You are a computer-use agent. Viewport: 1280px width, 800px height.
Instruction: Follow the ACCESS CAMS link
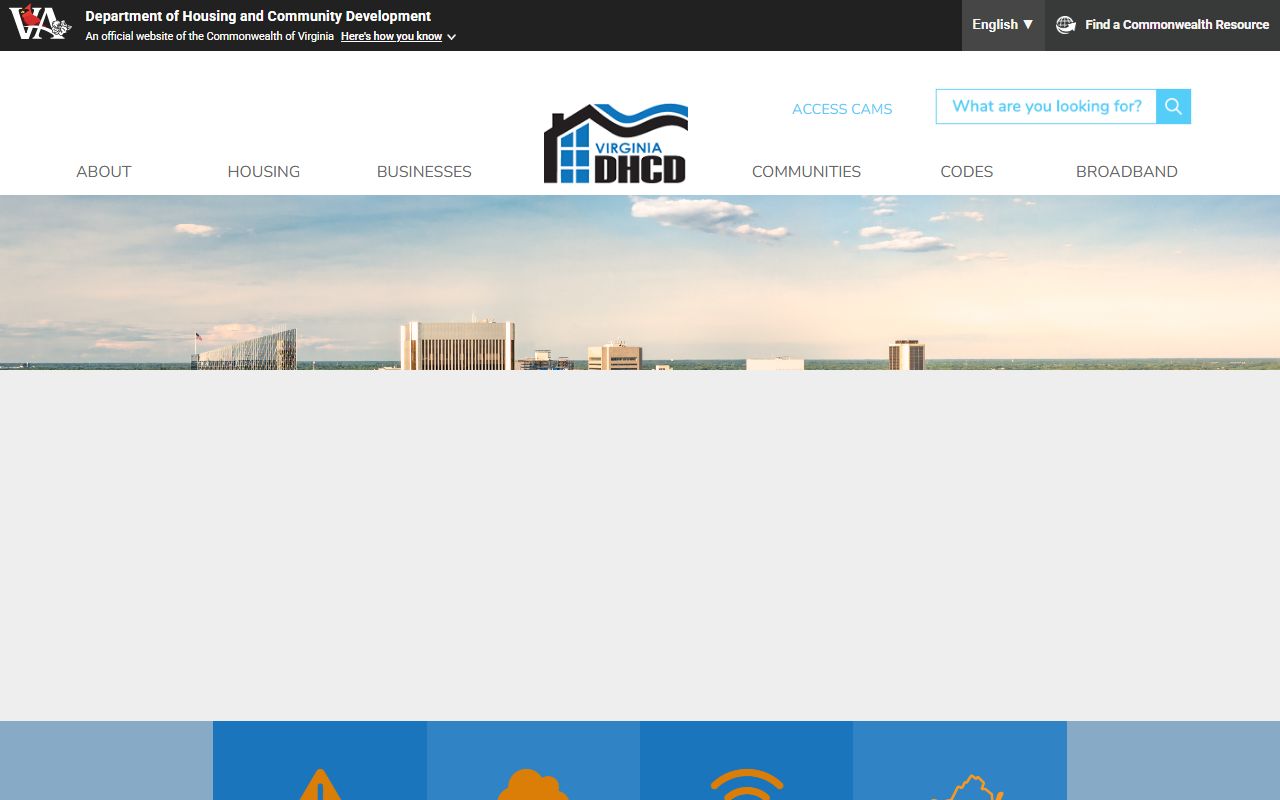[842, 109]
